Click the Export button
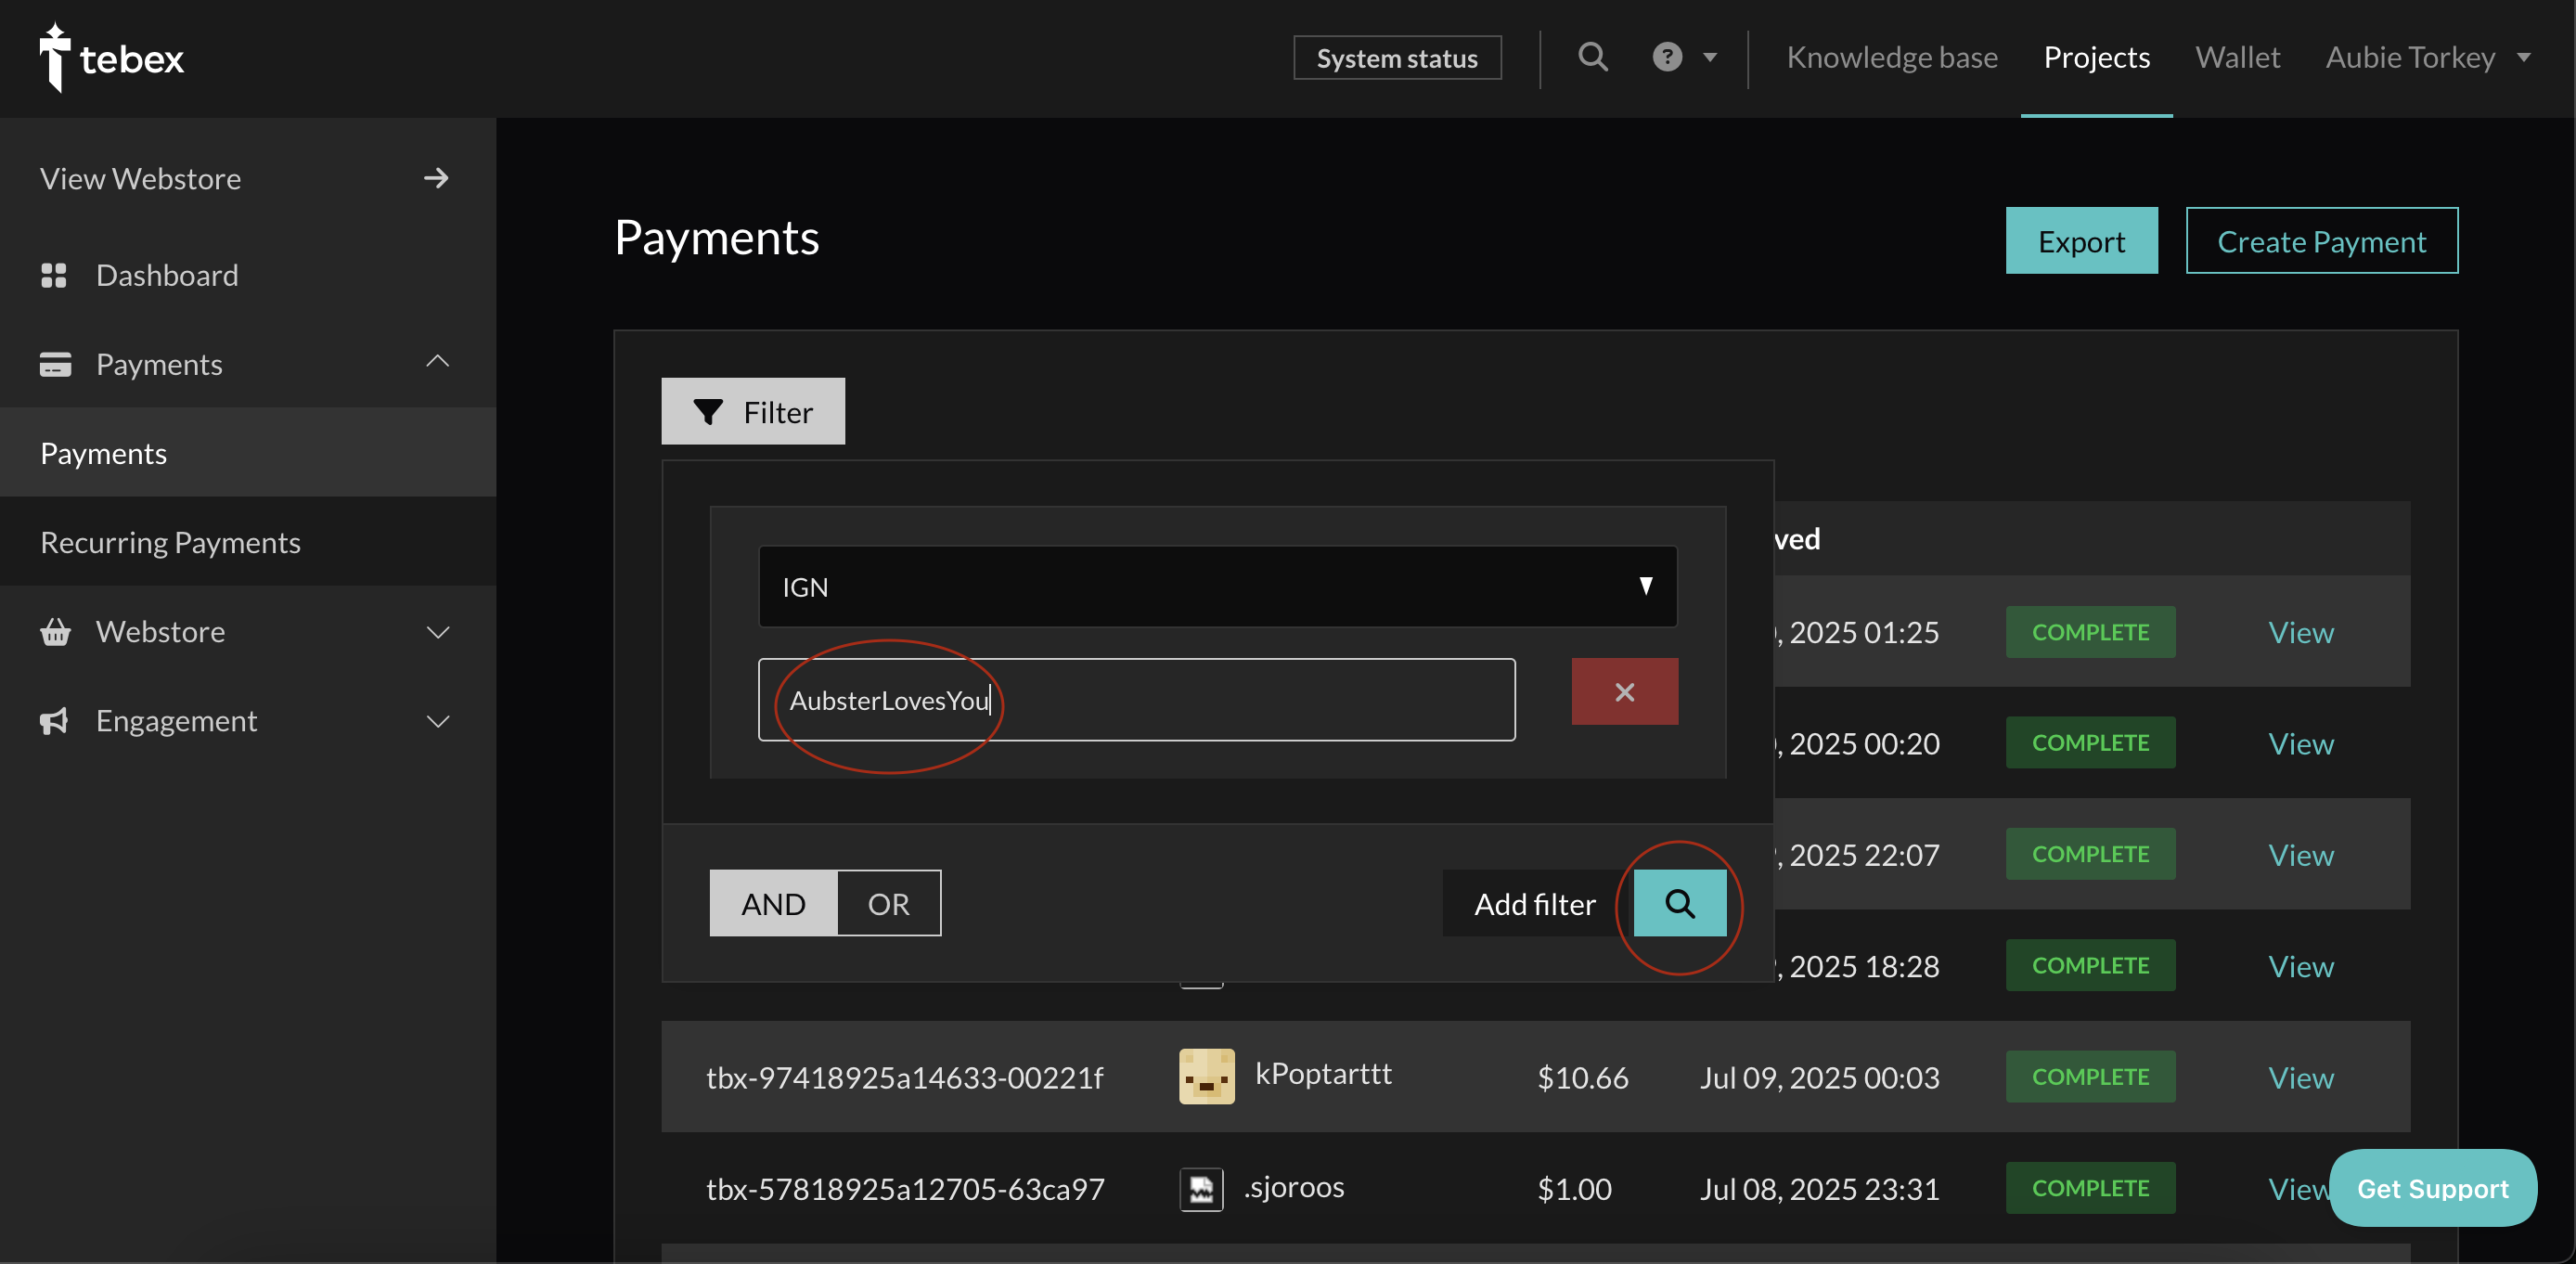This screenshot has width=2576, height=1264. (2081, 241)
